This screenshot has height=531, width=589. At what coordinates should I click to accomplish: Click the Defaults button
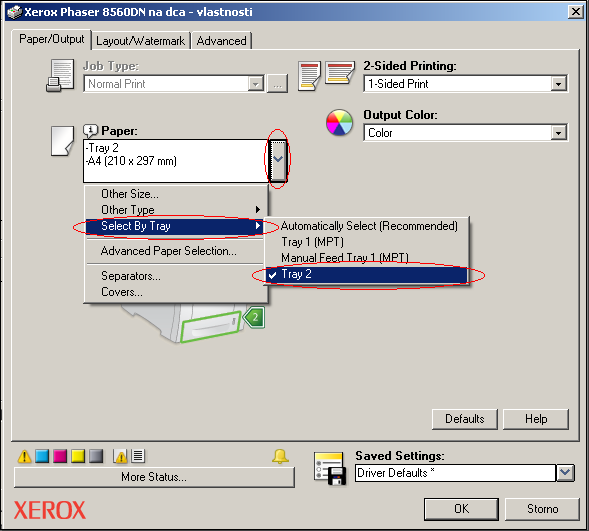(x=465, y=419)
